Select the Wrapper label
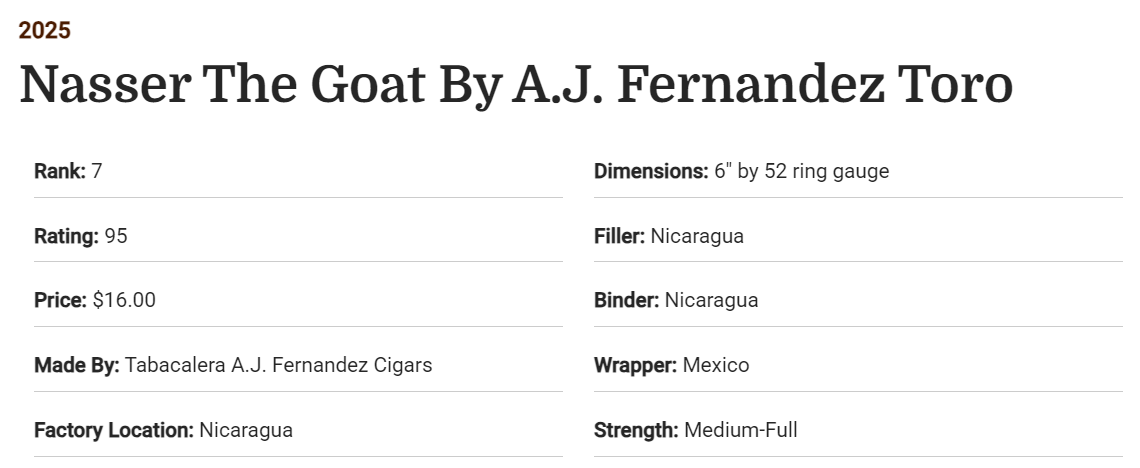 [x=635, y=365]
